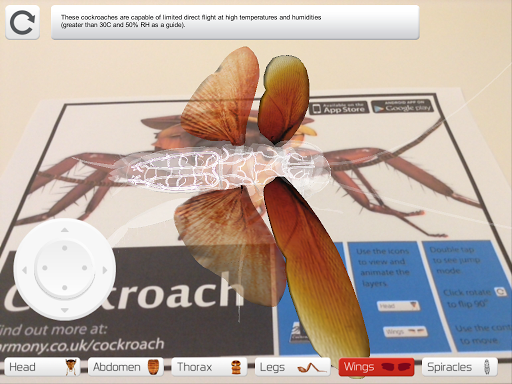Tap the right arrow on the joystick
512x384 pixels.
(x=105, y=270)
